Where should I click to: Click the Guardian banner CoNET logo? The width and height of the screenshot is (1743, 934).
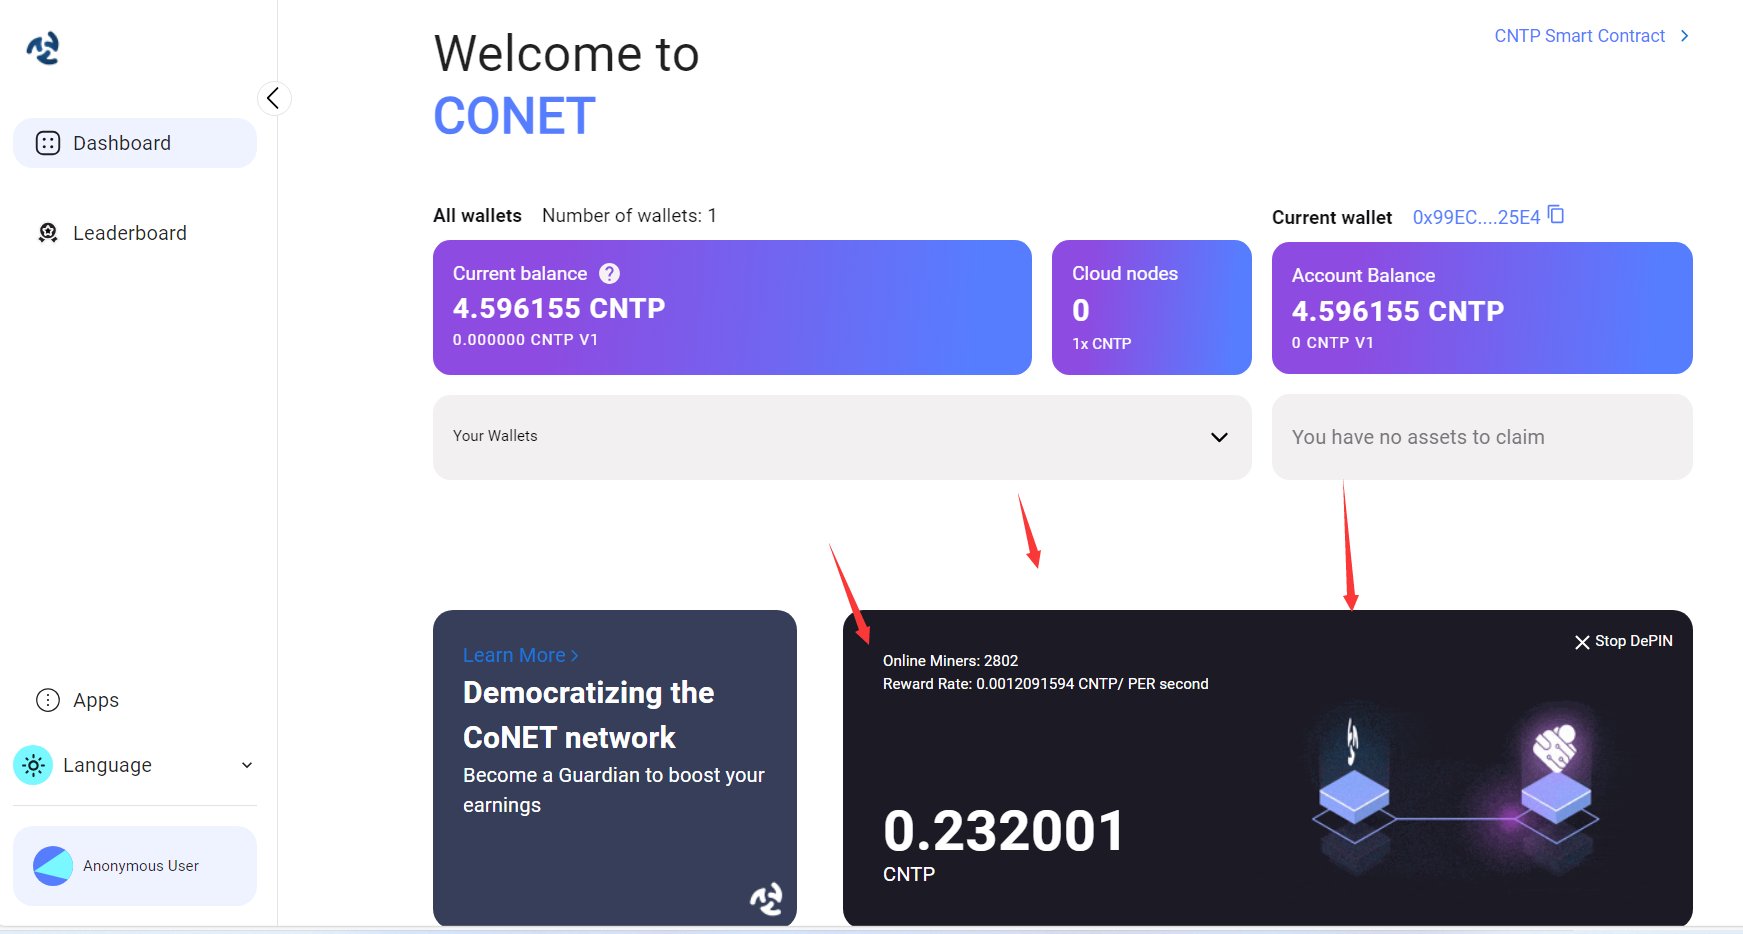pyautogui.click(x=767, y=899)
